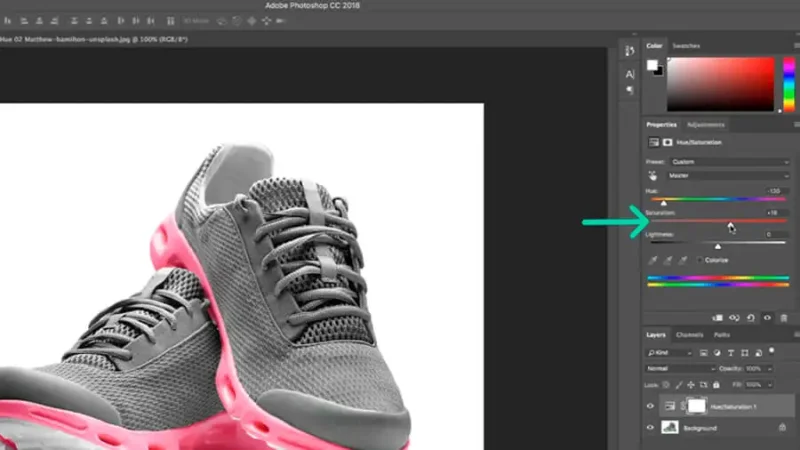Turn layer filtering on or off

[x=772, y=351]
